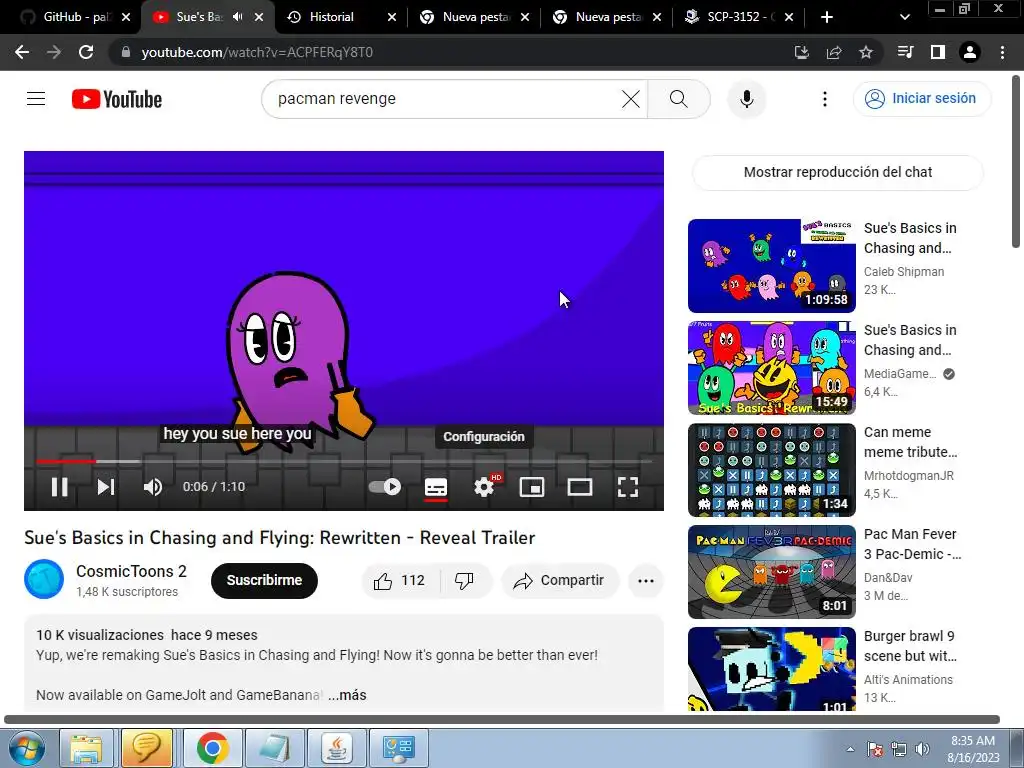Start voice search with microphone icon
Image resolution: width=1024 pixels, height=768 pixels.
point(746,99)
